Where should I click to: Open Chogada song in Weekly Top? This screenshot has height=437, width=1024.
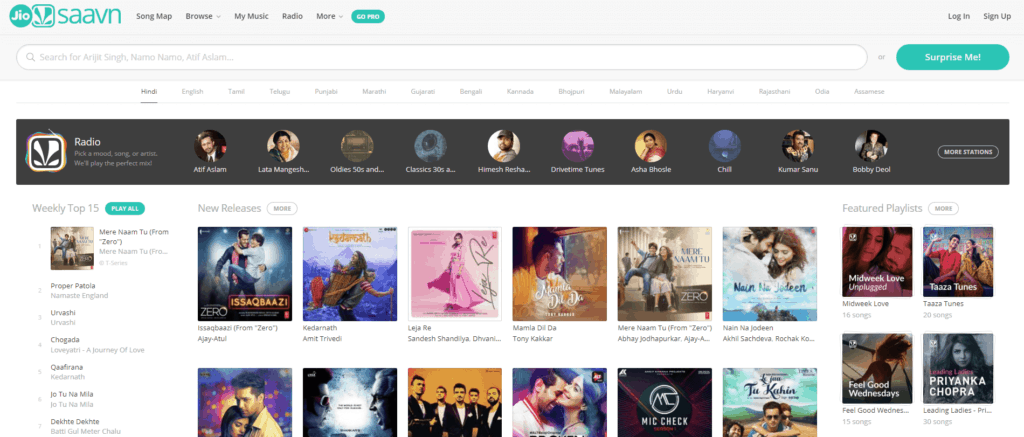[x=65, y=340]
